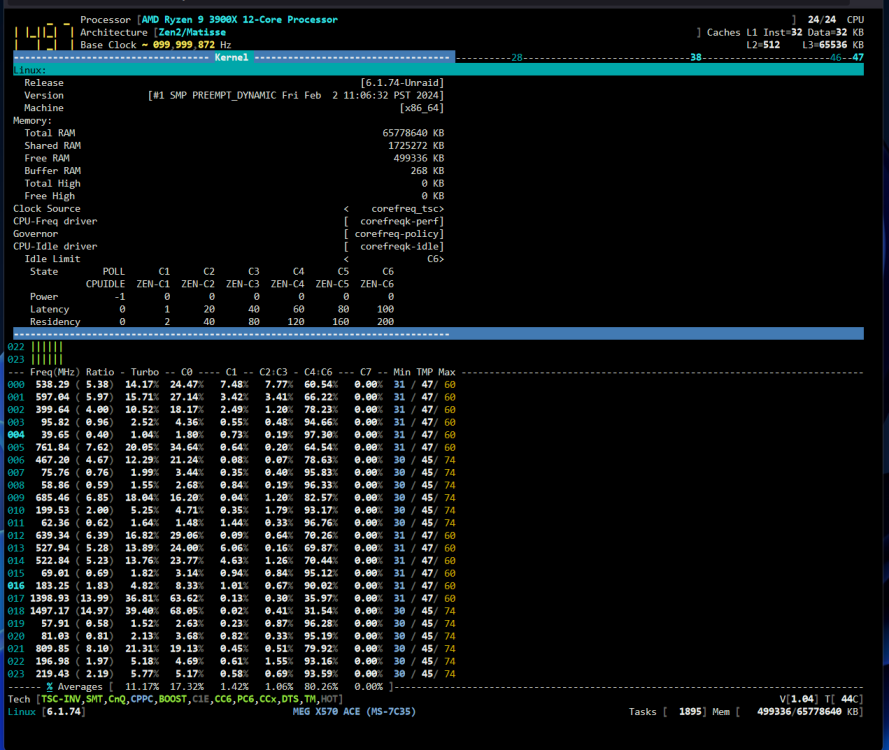The width and height of the screenshot is (889, 750).
Task: Select CPU row 000 at 538.29 MHz
Action: pos(232,385)
